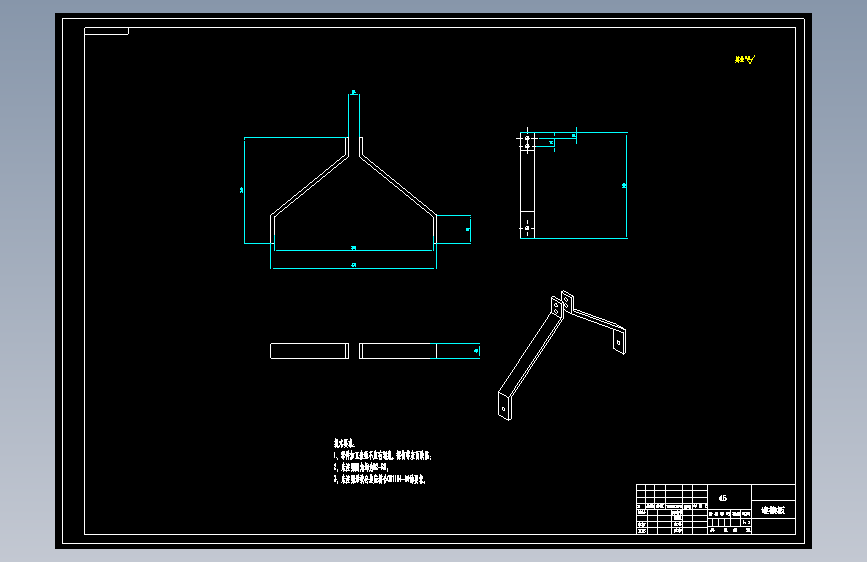This screenshot has height=562, width=867.
Task: Select the small empty box at the drawing frame's top-left corner
Action: (x=107, y=31)
